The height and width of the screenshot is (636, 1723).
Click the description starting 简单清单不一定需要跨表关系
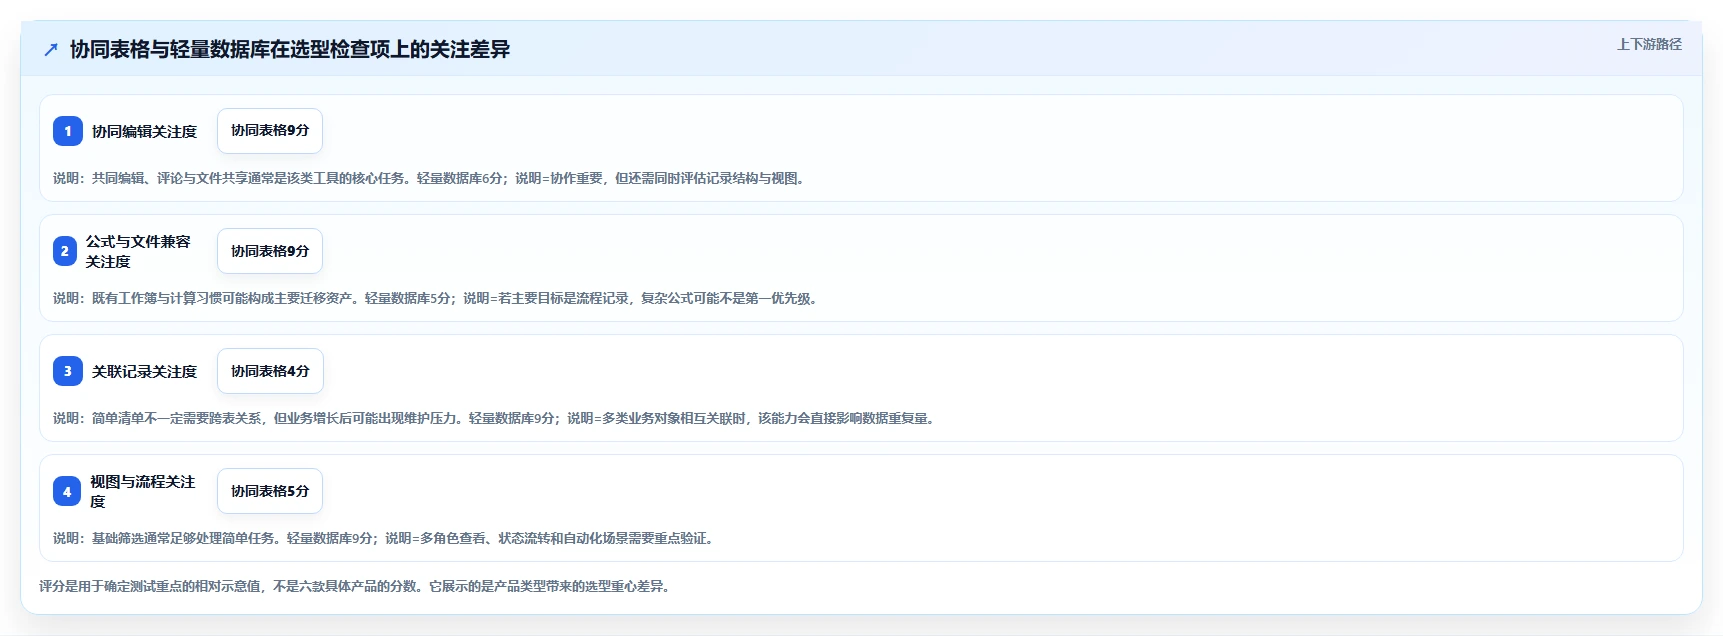pos(495,418)
